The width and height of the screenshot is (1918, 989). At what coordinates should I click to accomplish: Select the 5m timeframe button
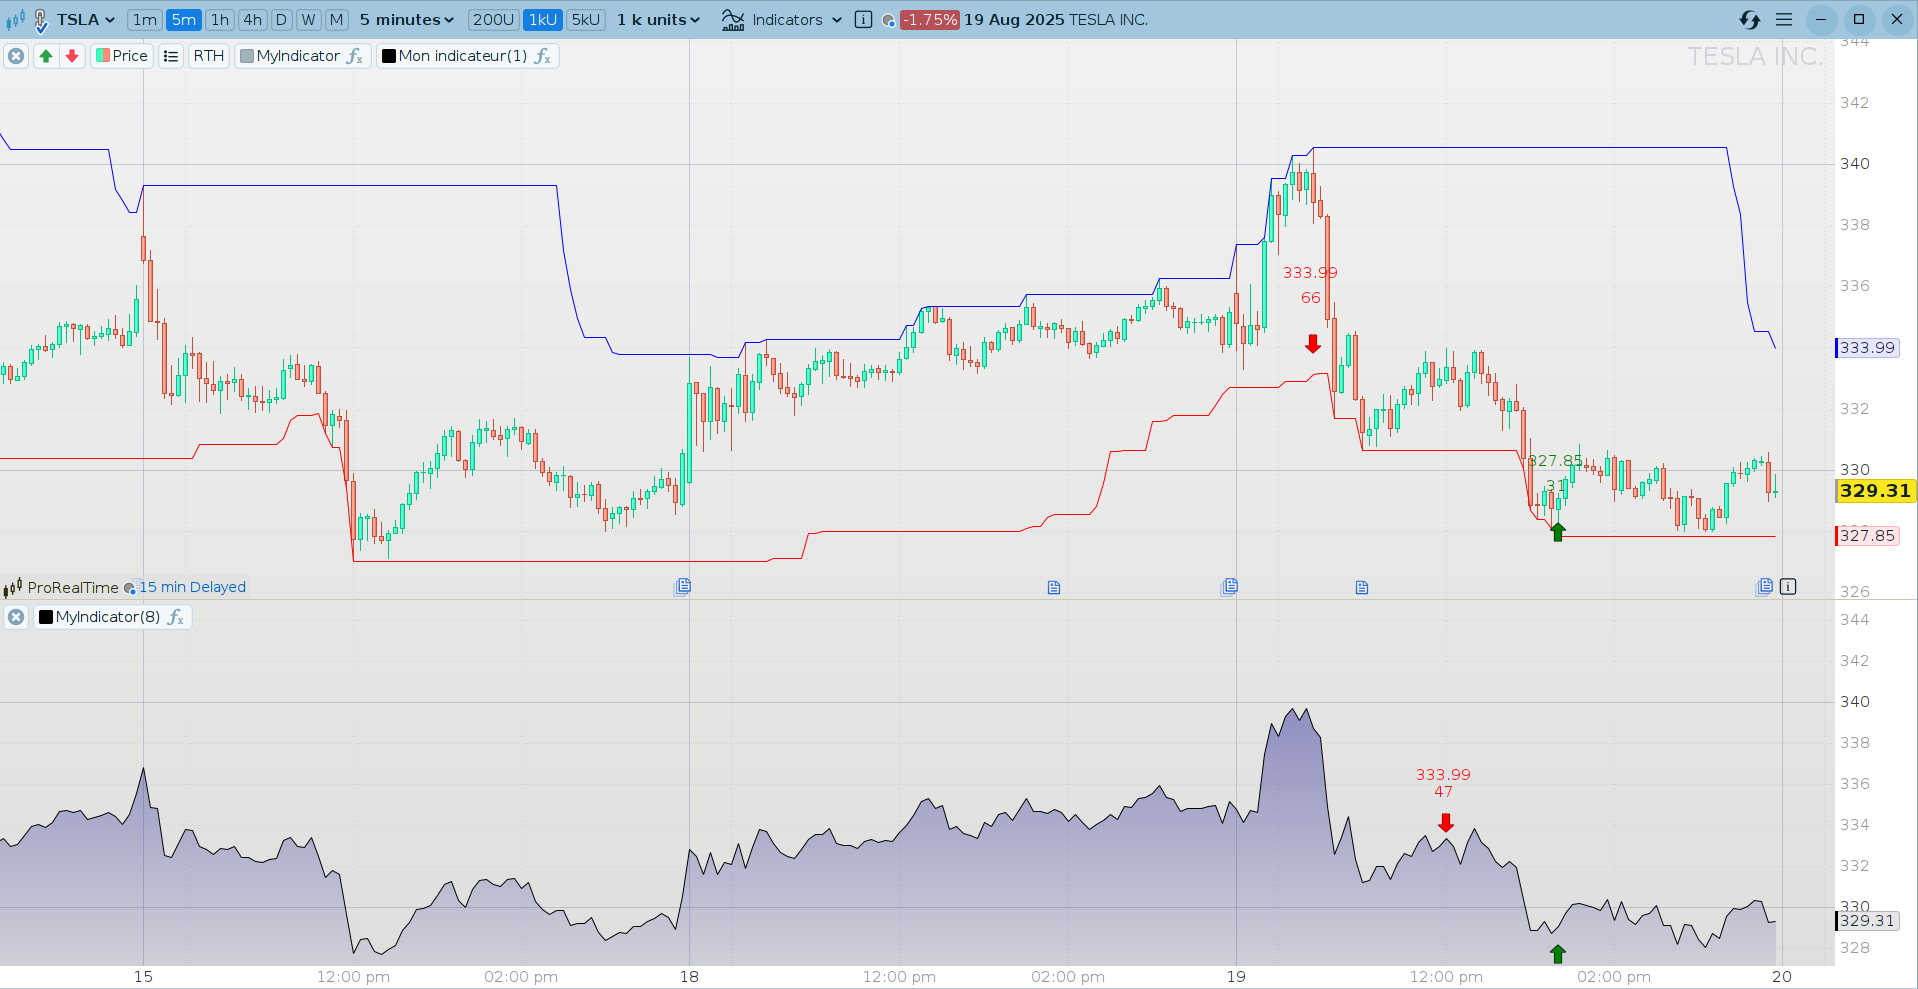[x=184, y=20]
